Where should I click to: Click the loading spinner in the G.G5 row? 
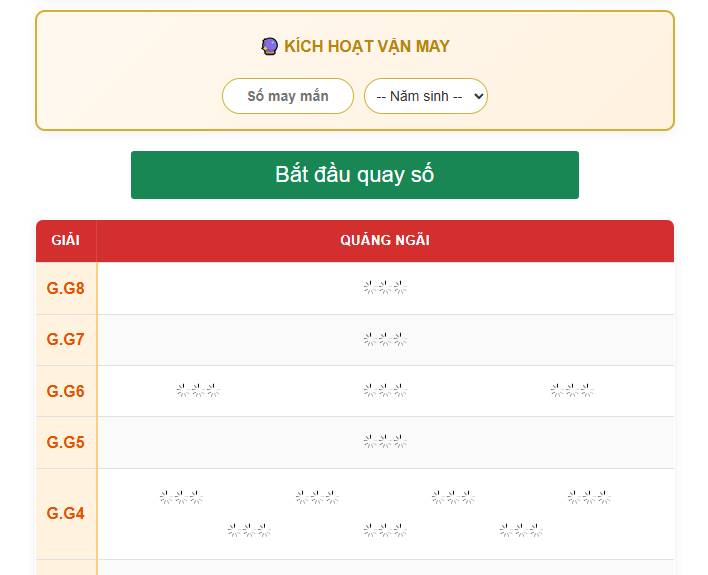[x=385, y=441]
